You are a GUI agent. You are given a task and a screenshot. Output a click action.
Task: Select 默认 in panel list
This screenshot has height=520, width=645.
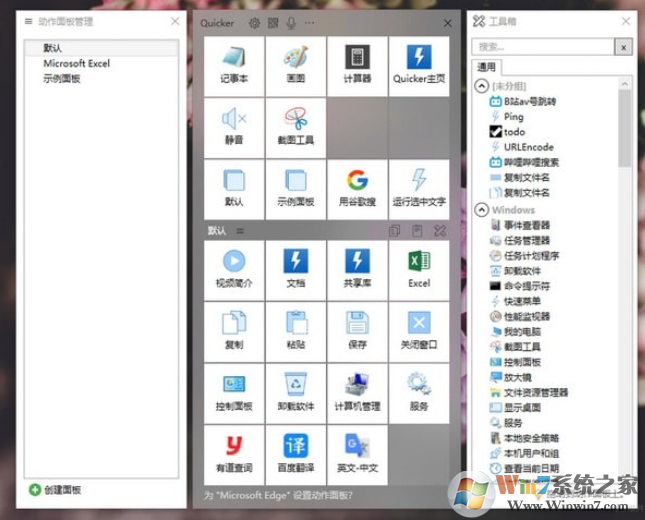point(101,48)
